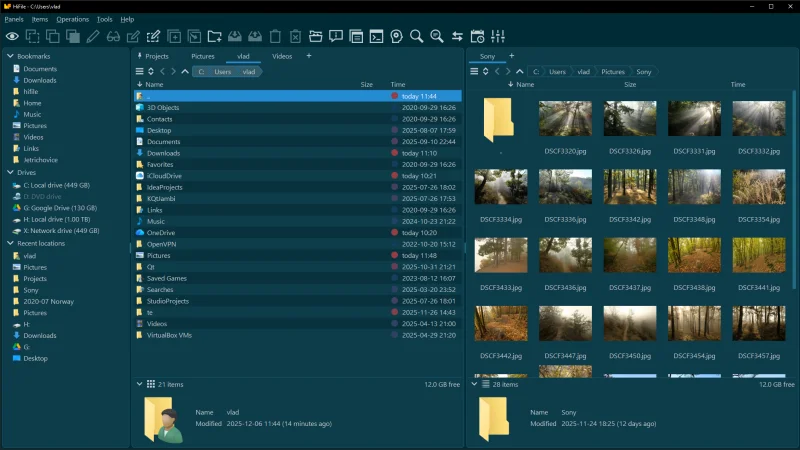Click left panel up-down sort arrows
Screen dimensions: 800x450
click(151, 71)
